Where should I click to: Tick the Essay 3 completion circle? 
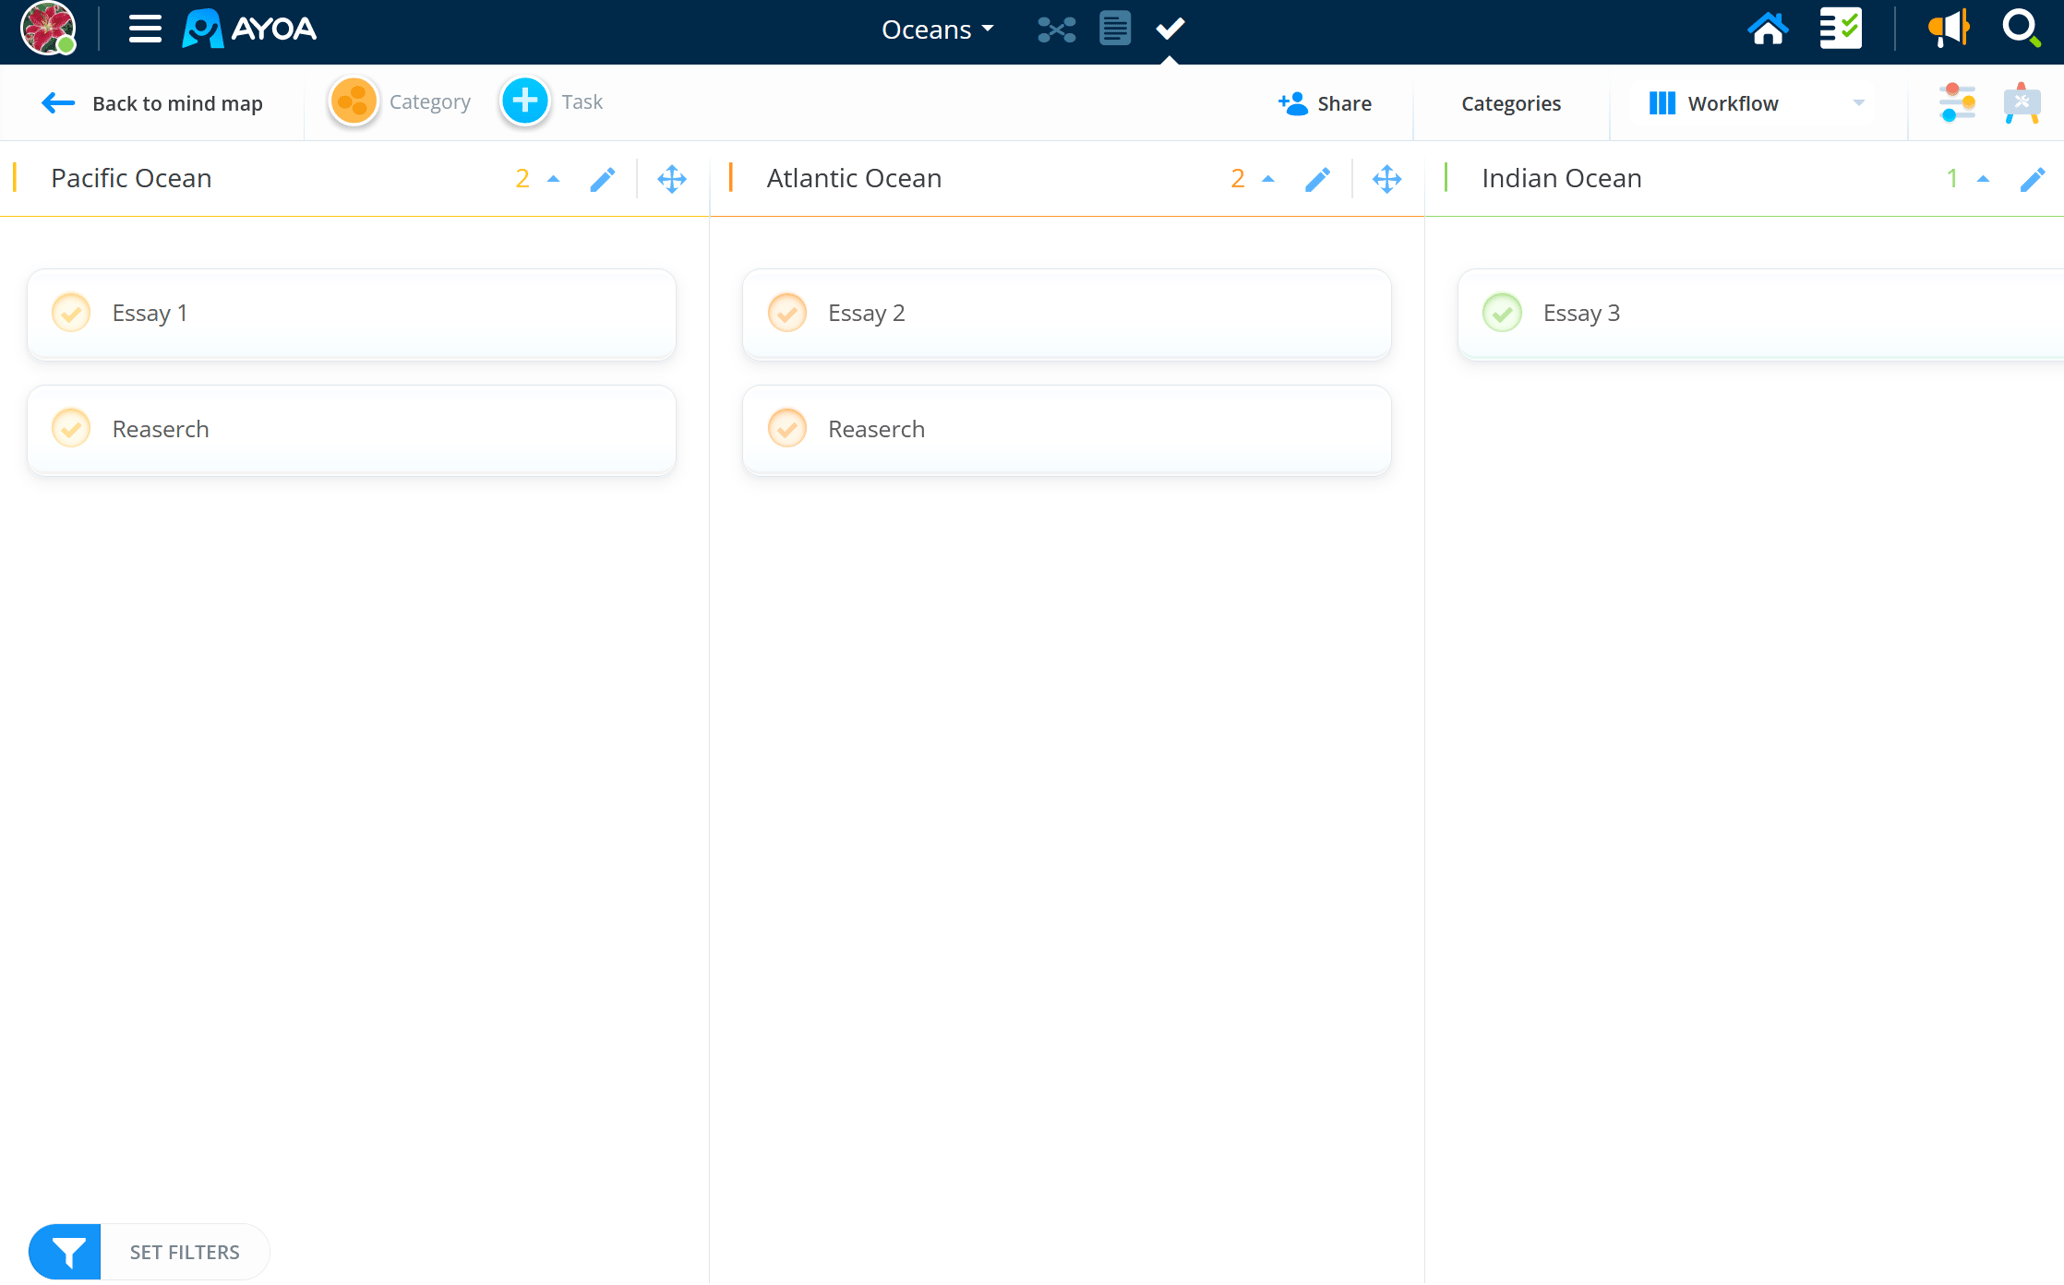click(x=1501, y=313)
